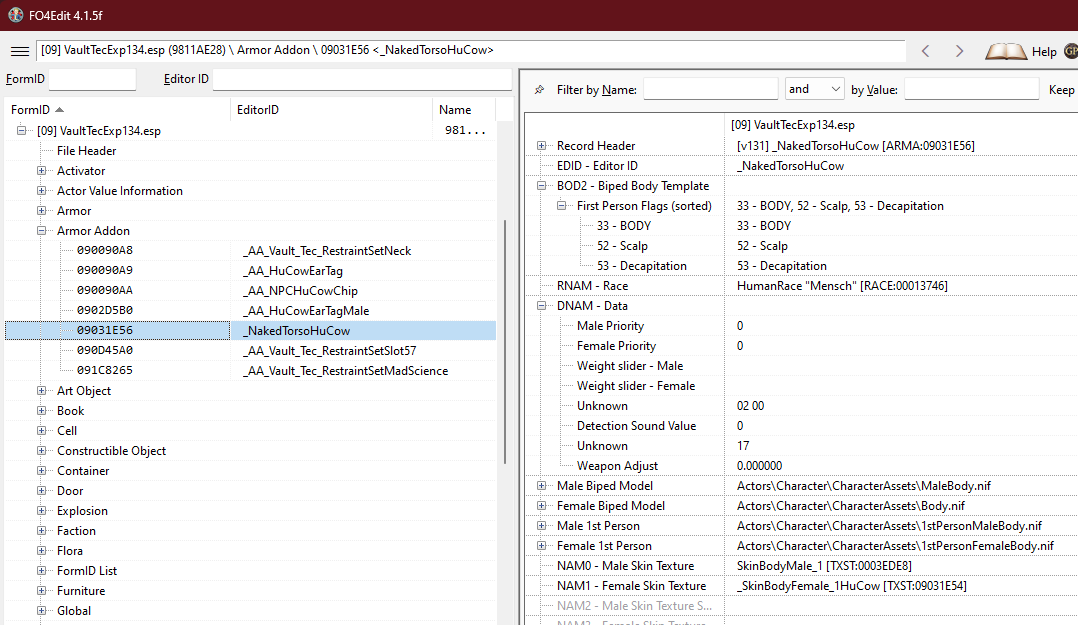The image size is (1078, 625).
Task: Expand the Armor group
Action: [42, 210]
